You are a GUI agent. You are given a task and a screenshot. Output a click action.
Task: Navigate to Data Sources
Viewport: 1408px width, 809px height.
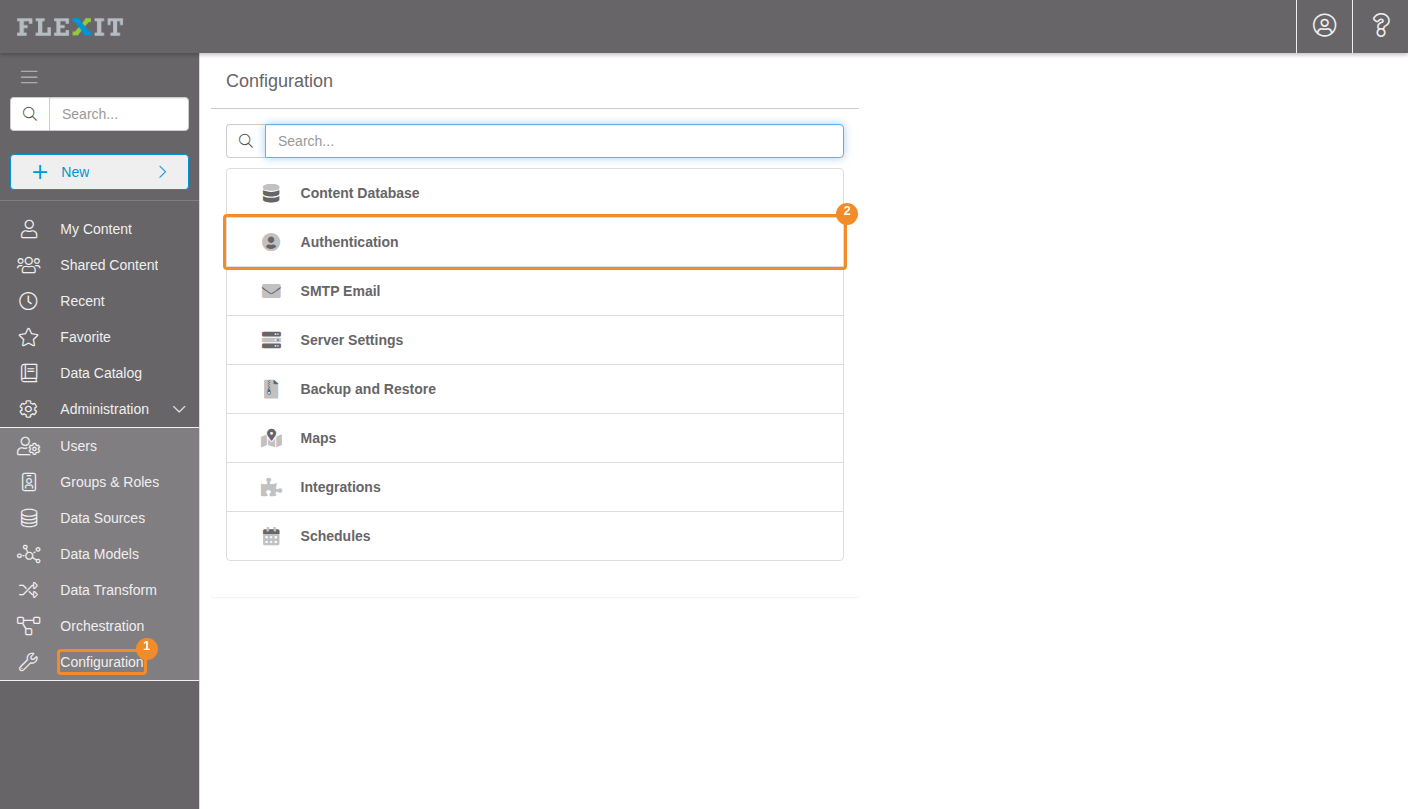(x=100, y=518)
